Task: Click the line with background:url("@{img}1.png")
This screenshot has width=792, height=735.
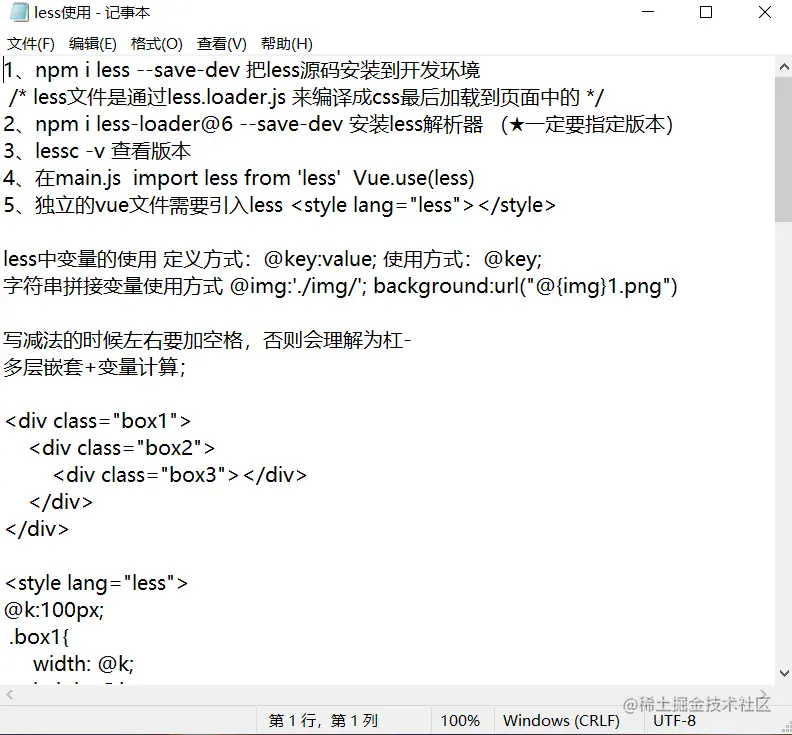Action: point(340,286)
